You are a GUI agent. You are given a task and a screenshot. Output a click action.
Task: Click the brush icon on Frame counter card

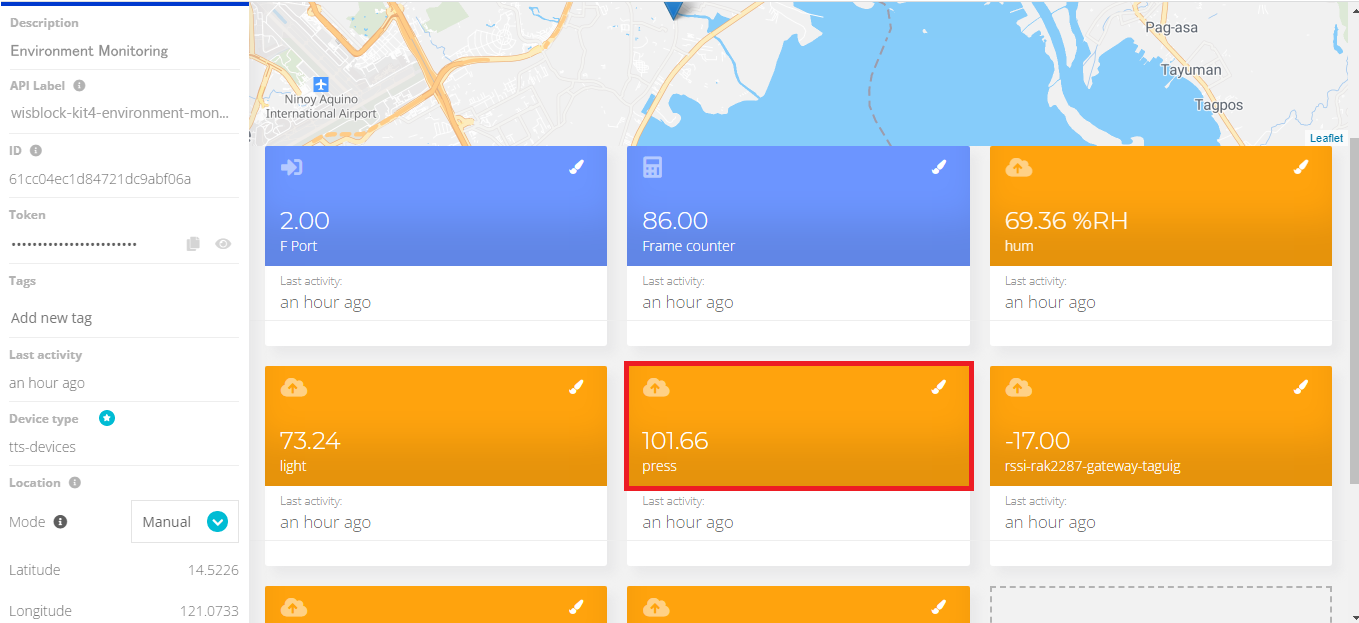(938, 168)
